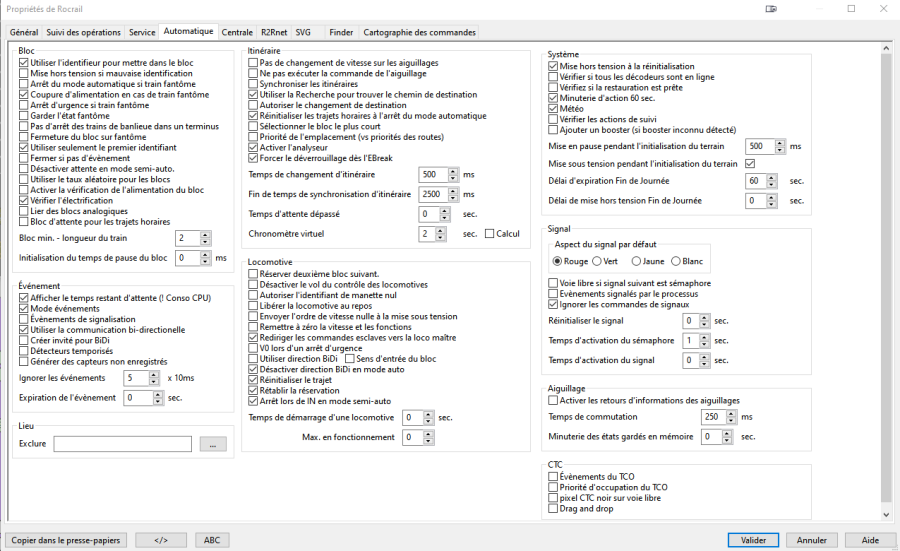
Task: Click the vertical scrollbar on the right
Action: 885,280
